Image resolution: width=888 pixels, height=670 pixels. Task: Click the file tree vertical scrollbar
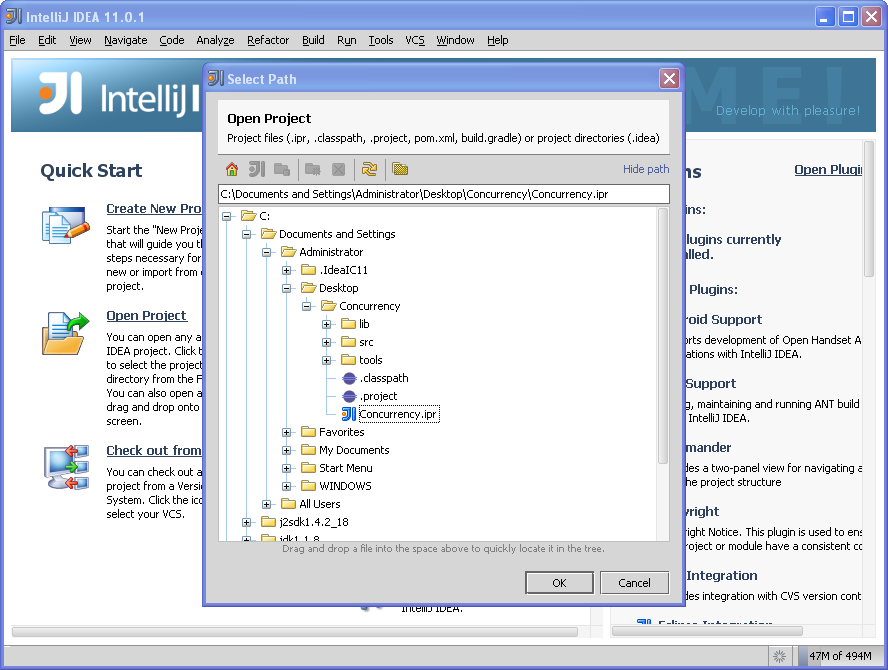click(x=663, y=335)
